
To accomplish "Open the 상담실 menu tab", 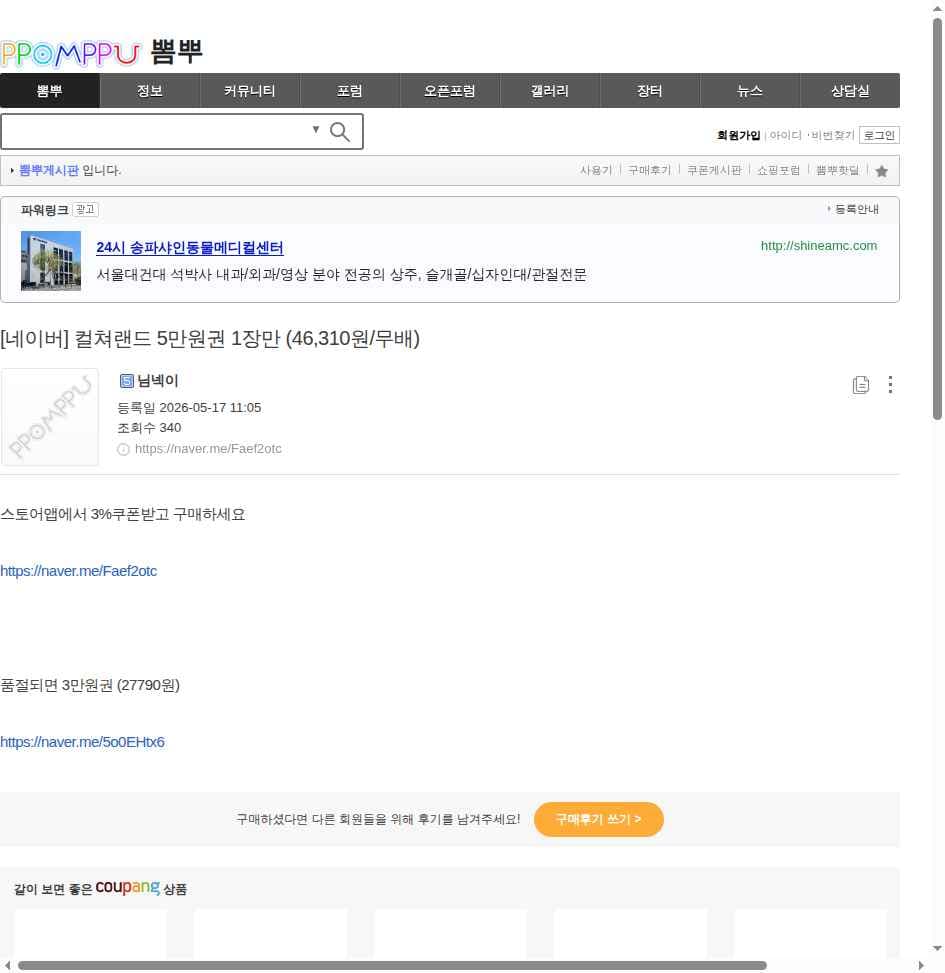I will pos(850,91).
